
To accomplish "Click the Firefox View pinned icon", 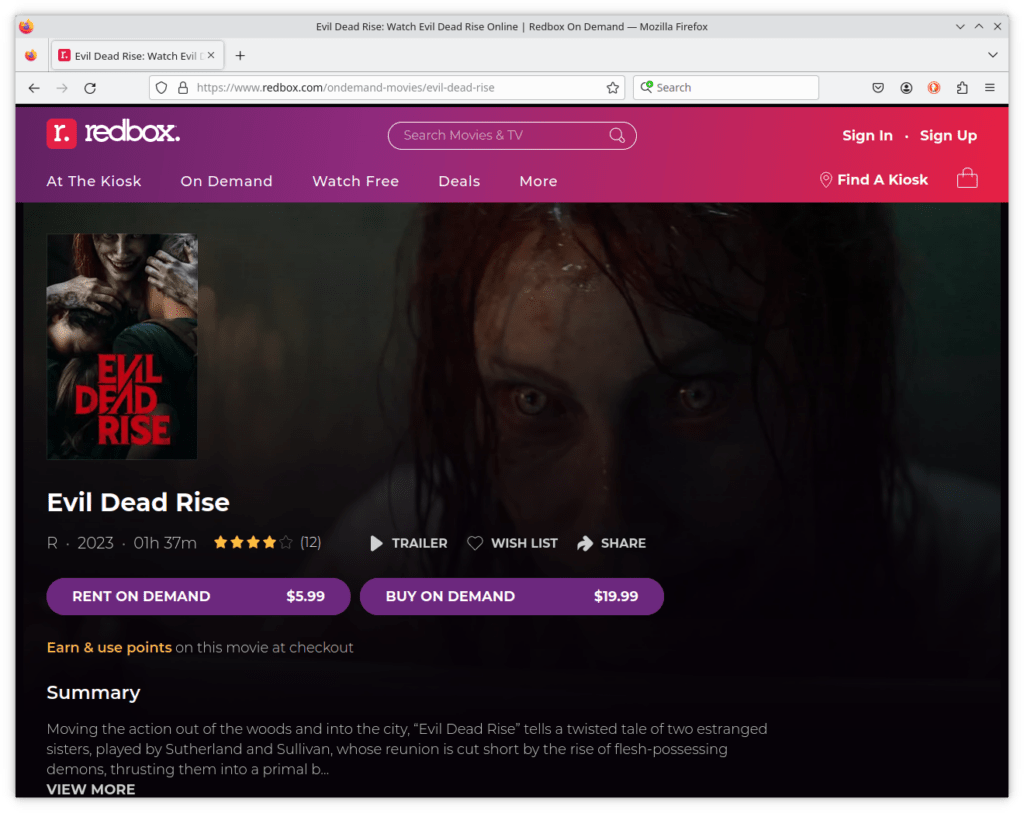I will tap(31, 56).
